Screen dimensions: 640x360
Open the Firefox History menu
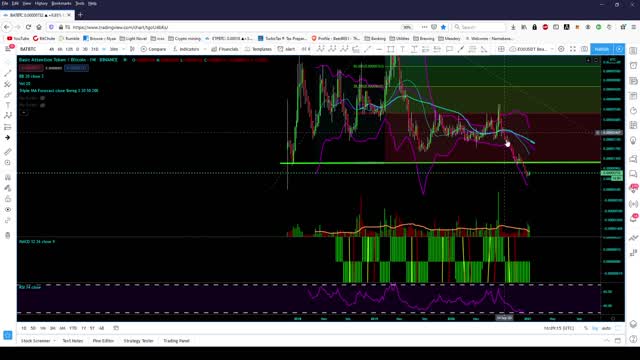[x=41, y=3]
